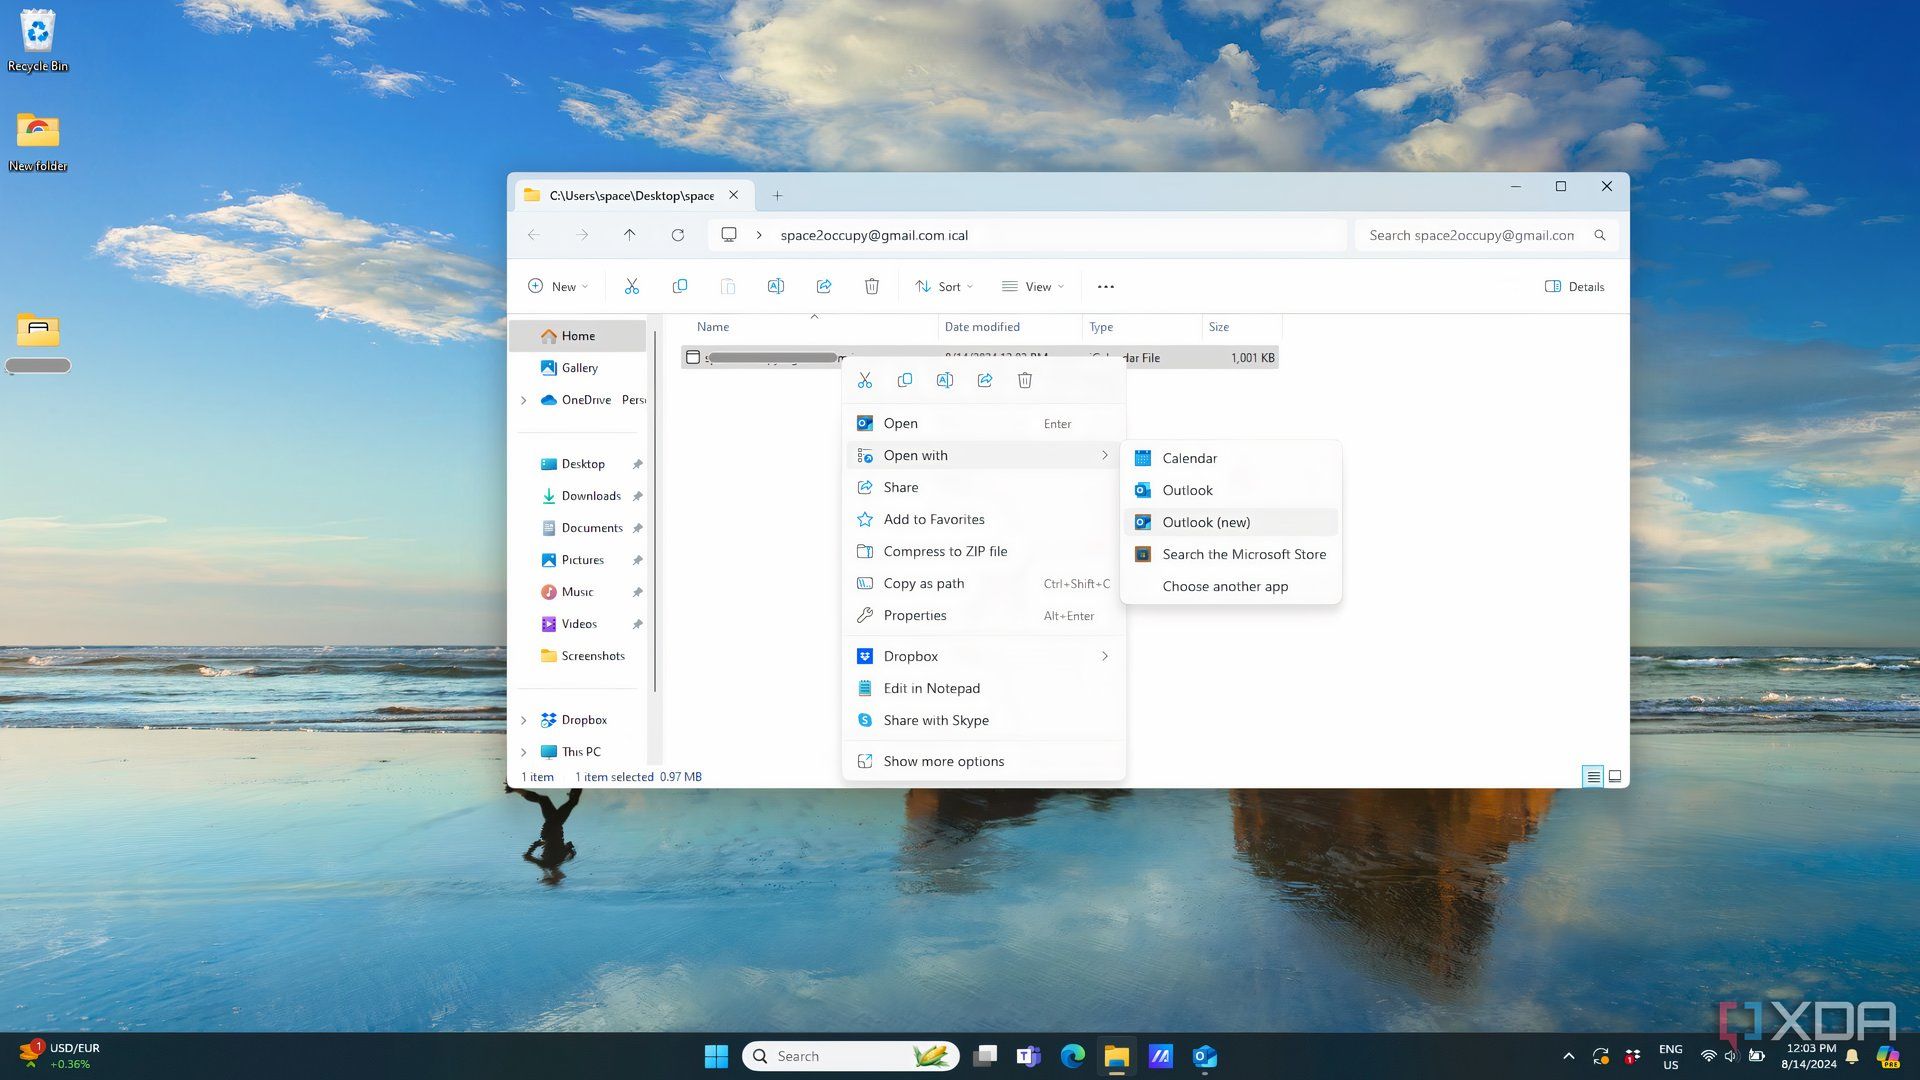This screenshot has width=1920, height=1080.
Task: Choose Open in the context menu
Action: 985,423
